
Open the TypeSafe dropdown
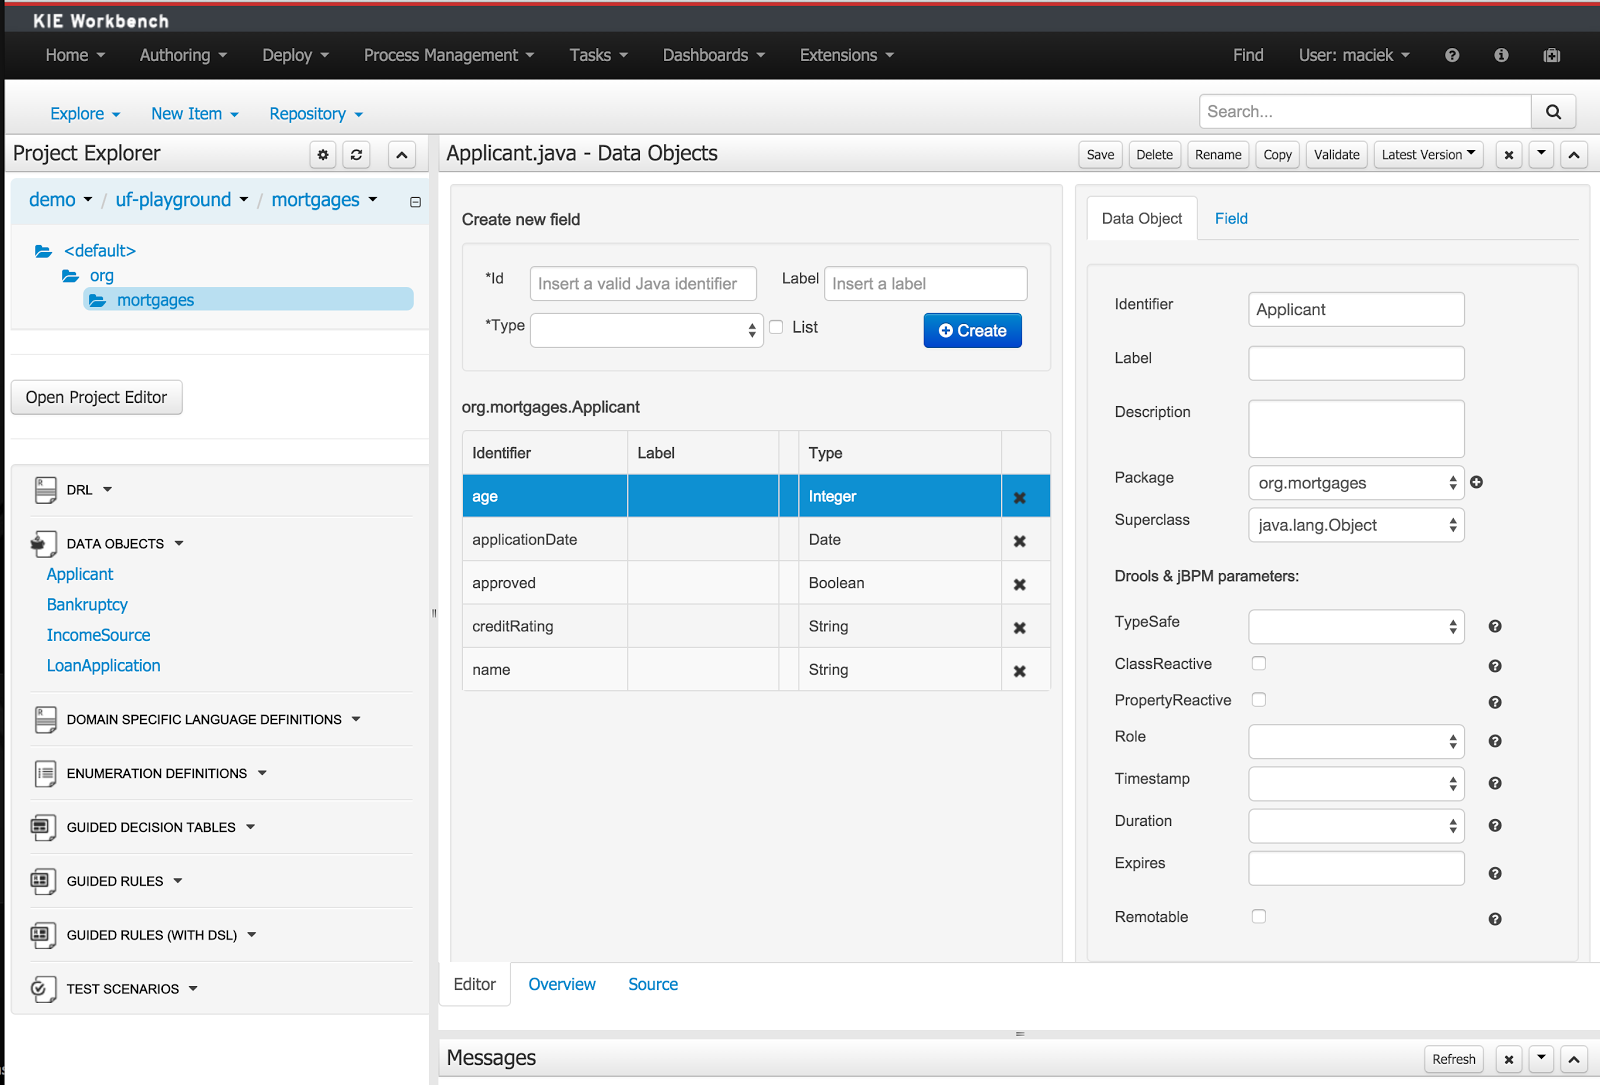tap(1356, 627)
